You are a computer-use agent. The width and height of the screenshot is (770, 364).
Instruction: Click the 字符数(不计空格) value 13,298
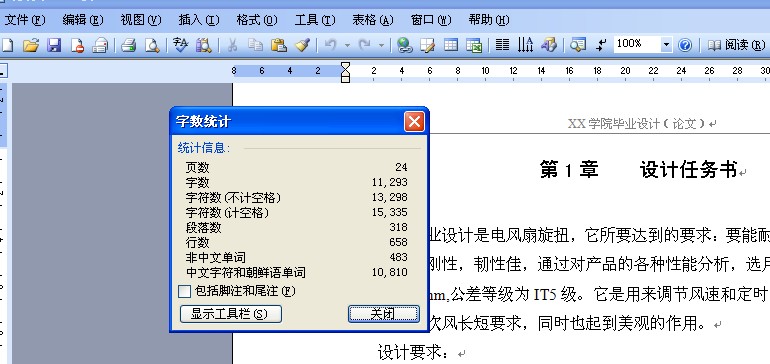tap(389, 197)
